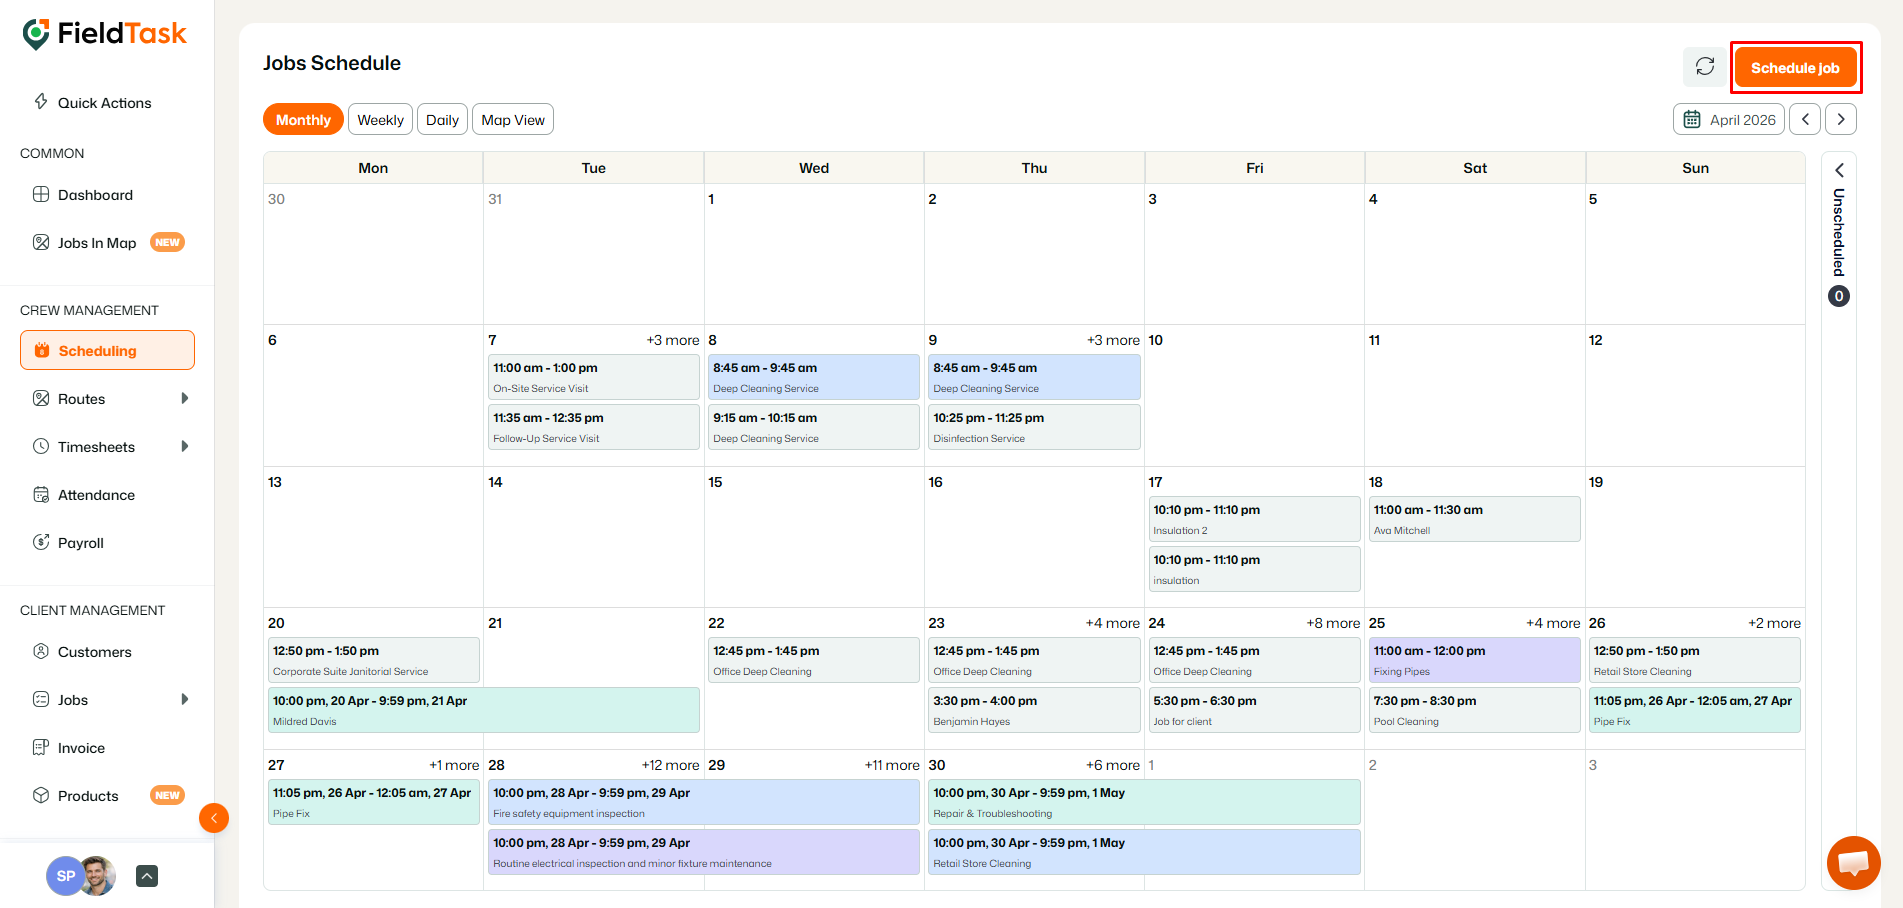
Task: Open 9:15 am Deep Cleaning Service job
Action: (814, 427)
